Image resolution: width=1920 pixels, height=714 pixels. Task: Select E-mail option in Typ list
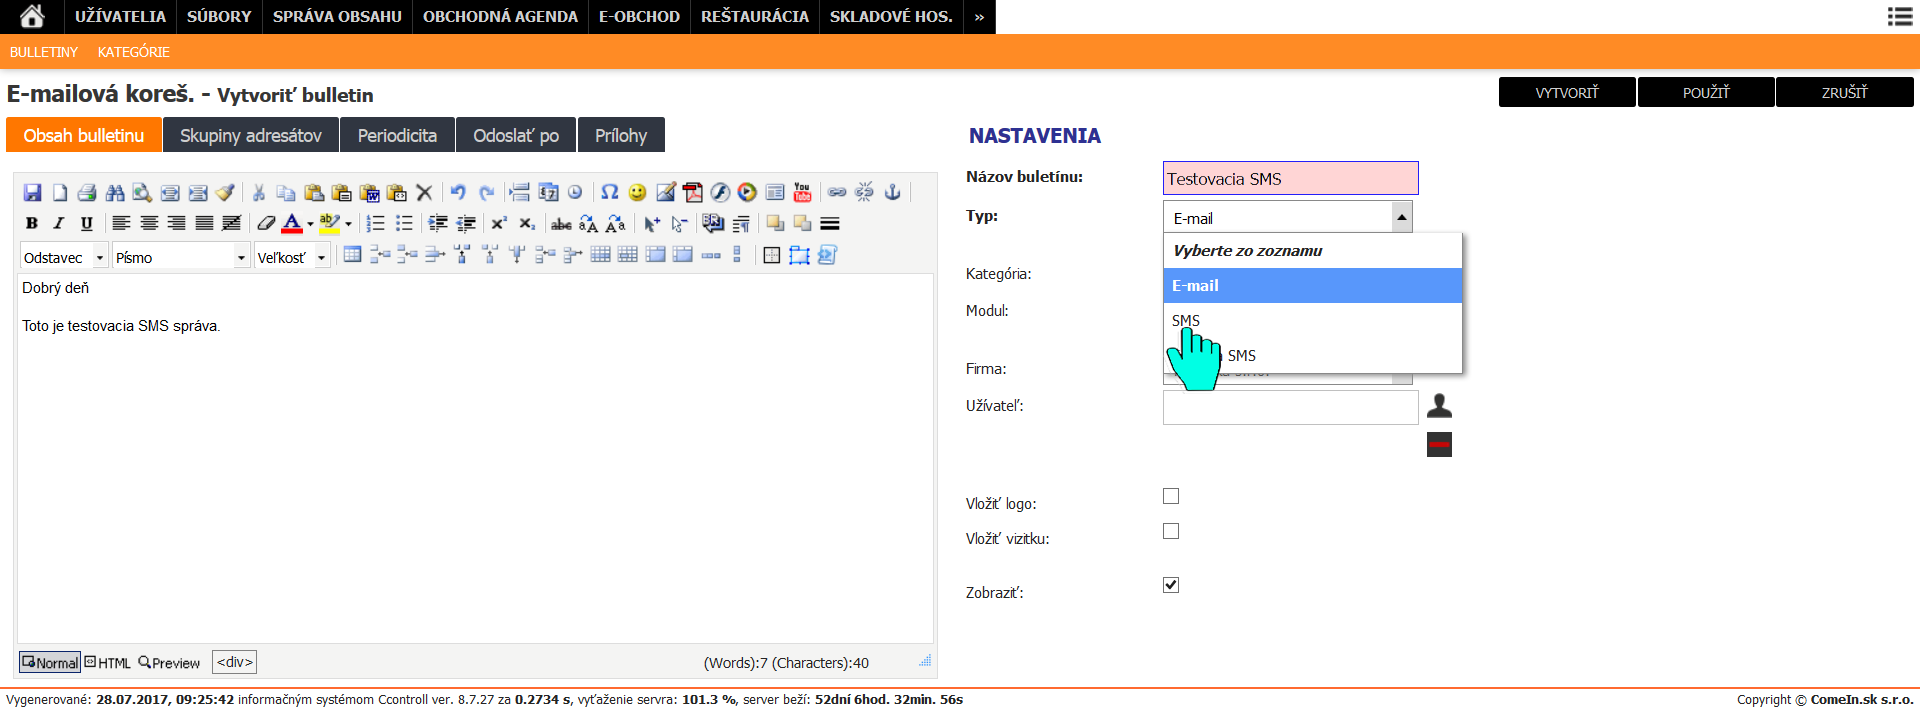click(1311, 286)
